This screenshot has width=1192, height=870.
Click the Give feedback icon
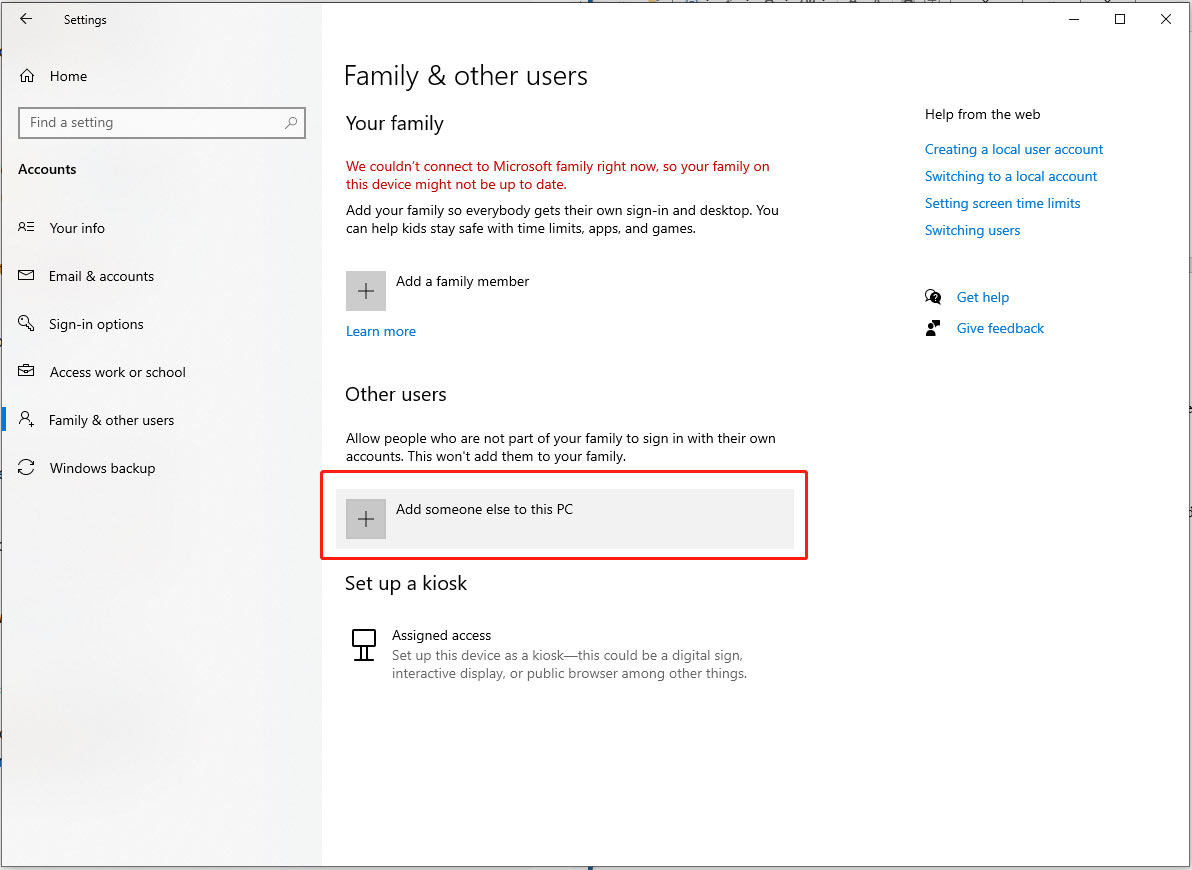[x=933, y=328]
